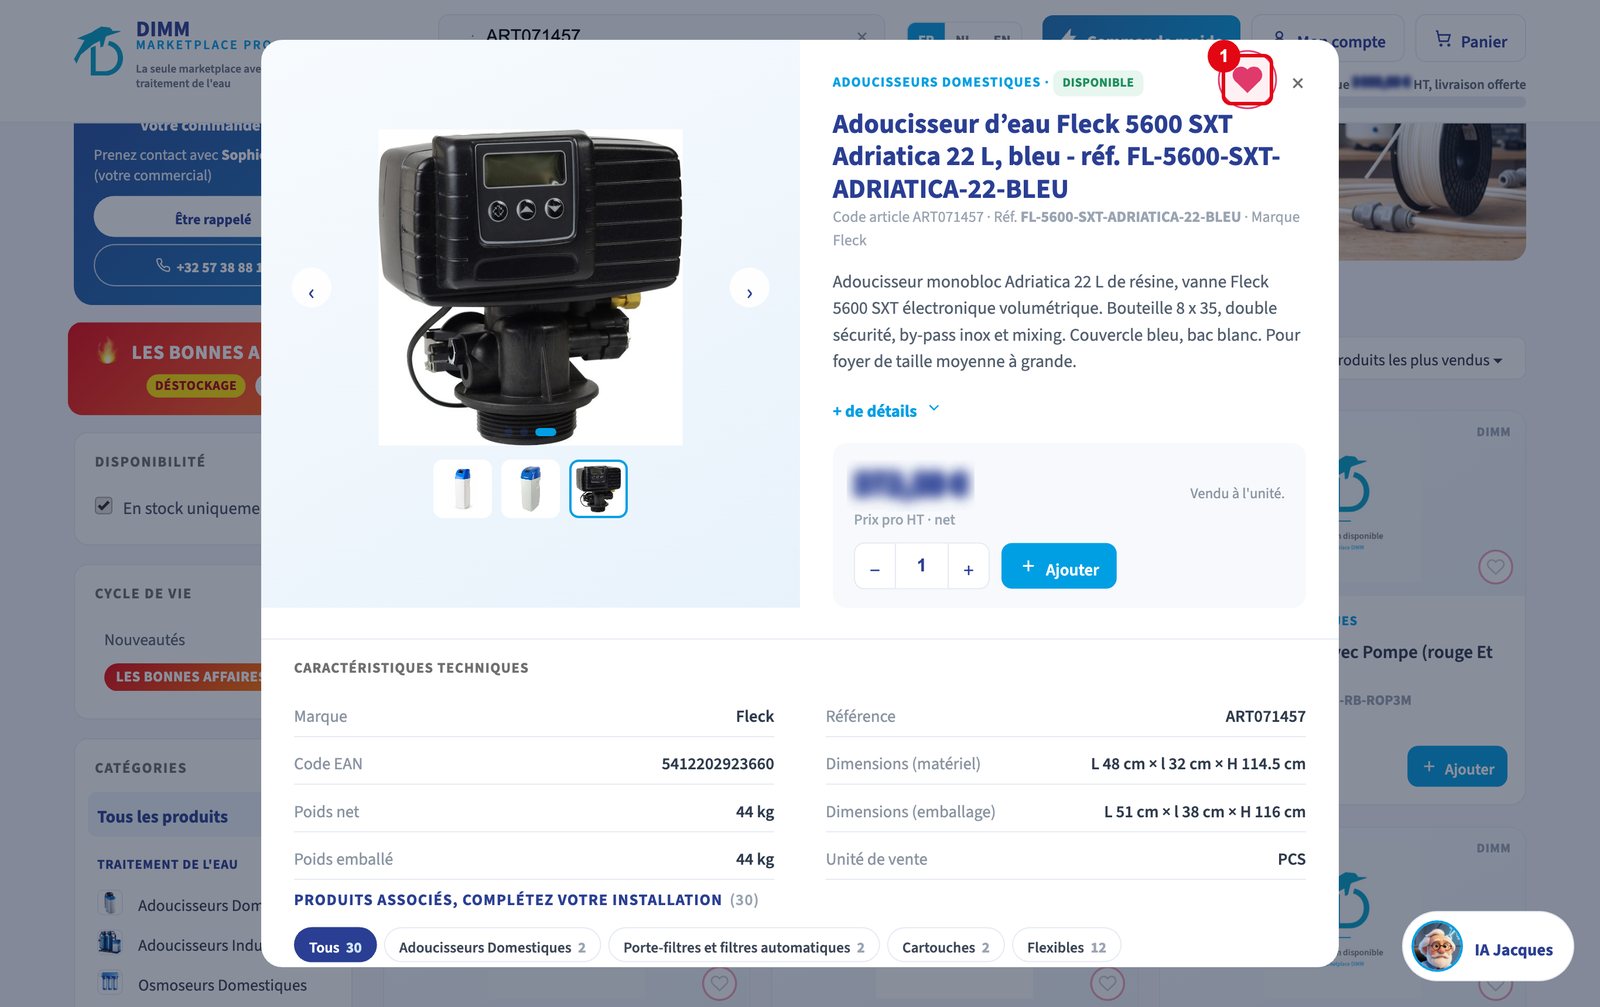Click Ajouter on the background pump product
The width and height of the screenshot is (1600, 1007).
[1457, 767]
